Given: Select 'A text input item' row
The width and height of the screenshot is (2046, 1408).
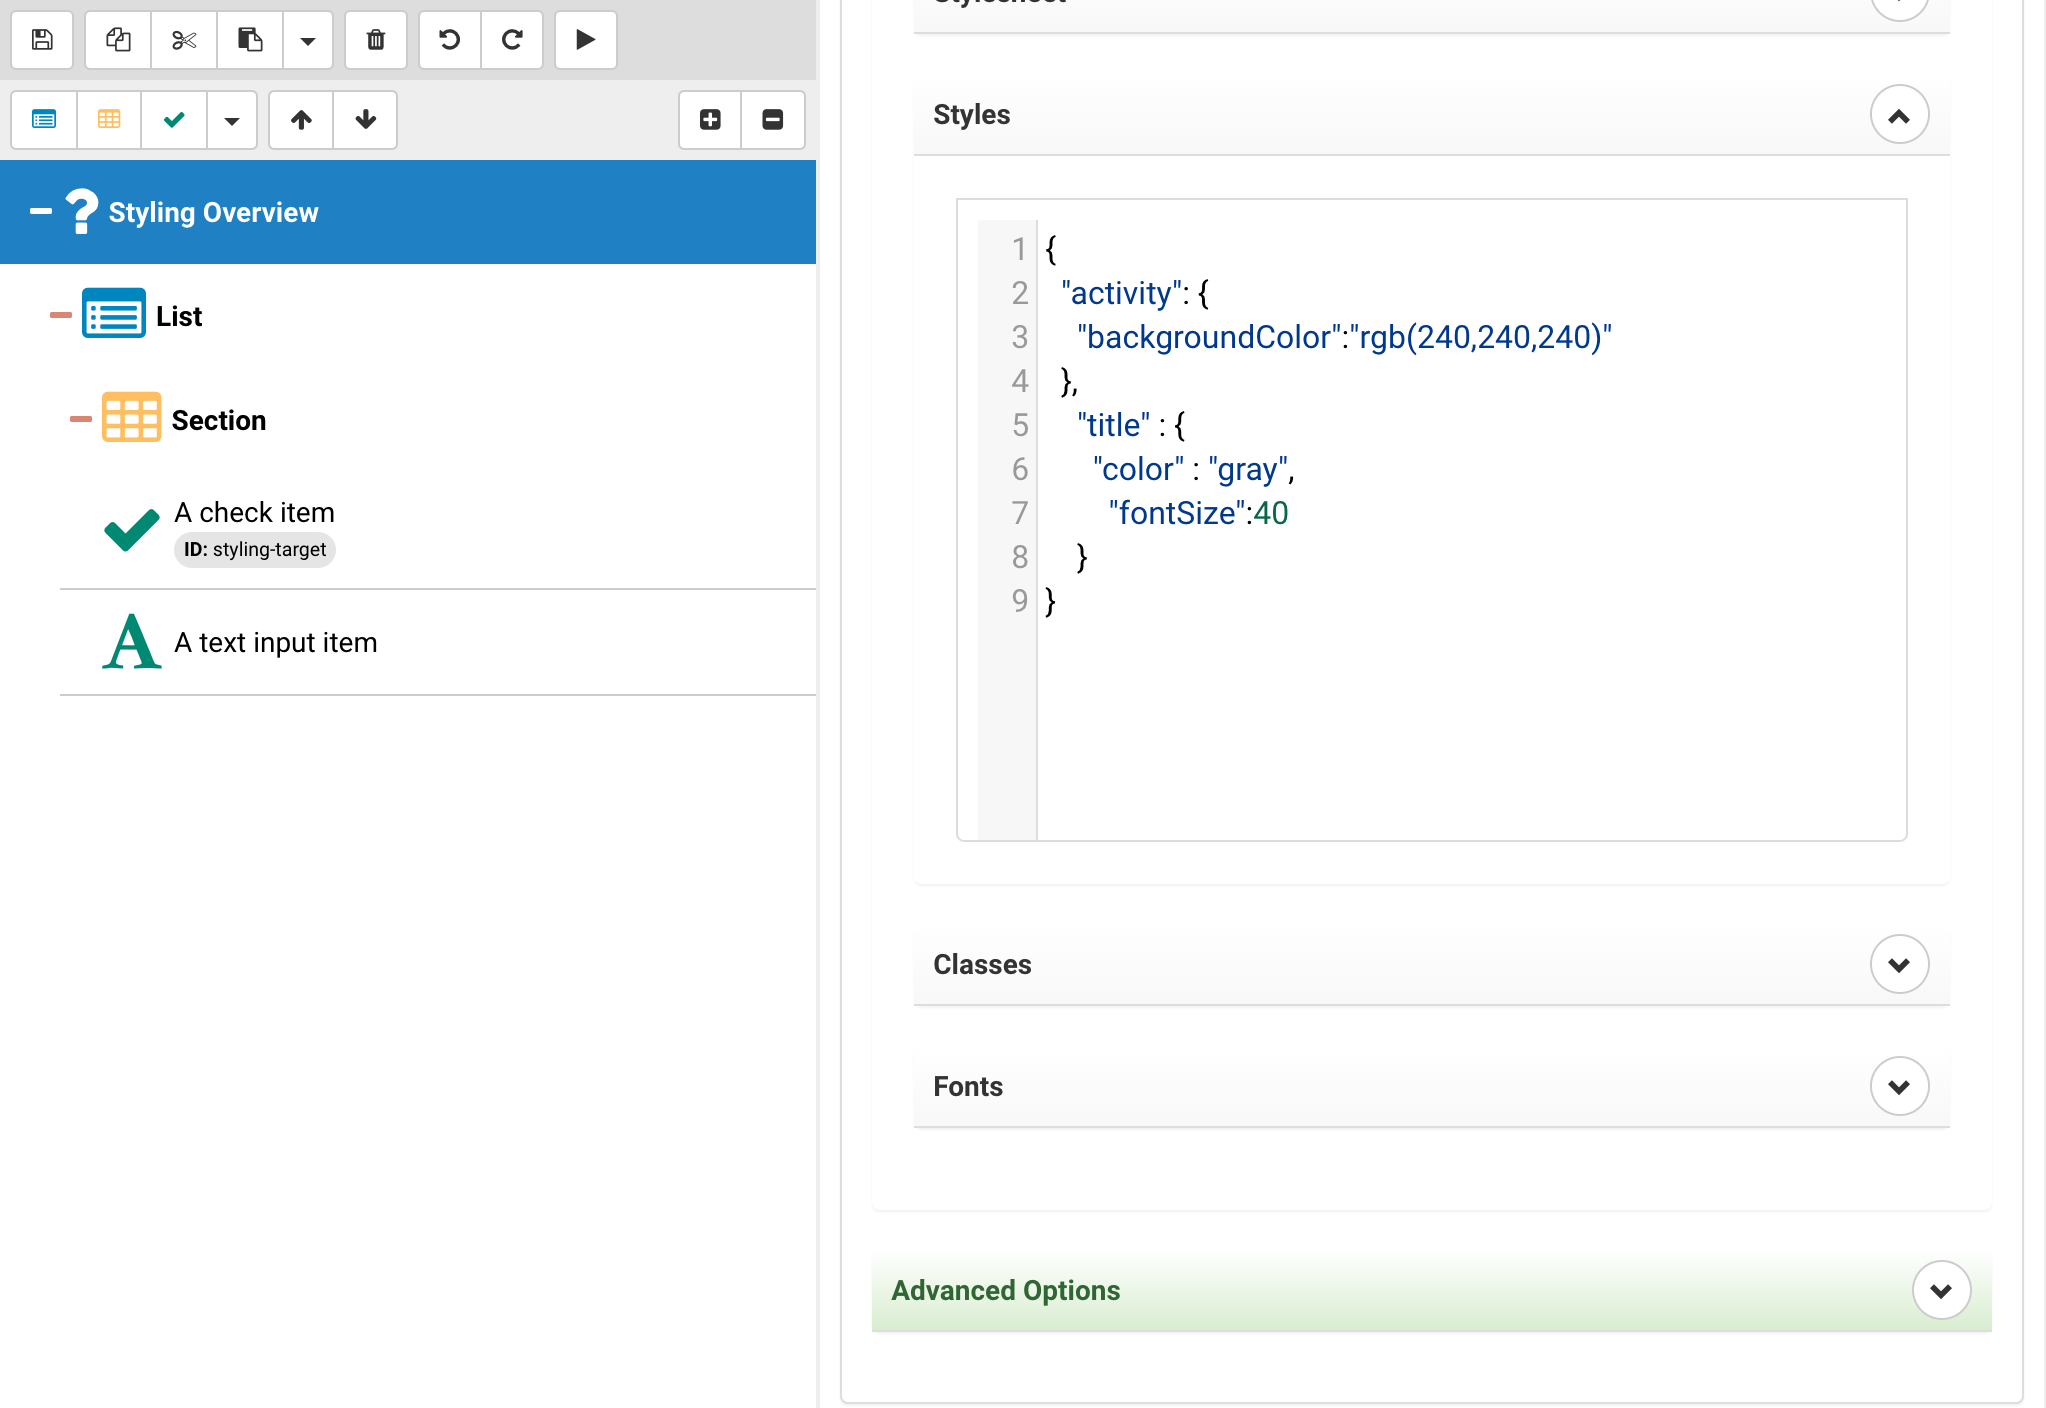Looking at the screenshot, I should coord(276,642).
